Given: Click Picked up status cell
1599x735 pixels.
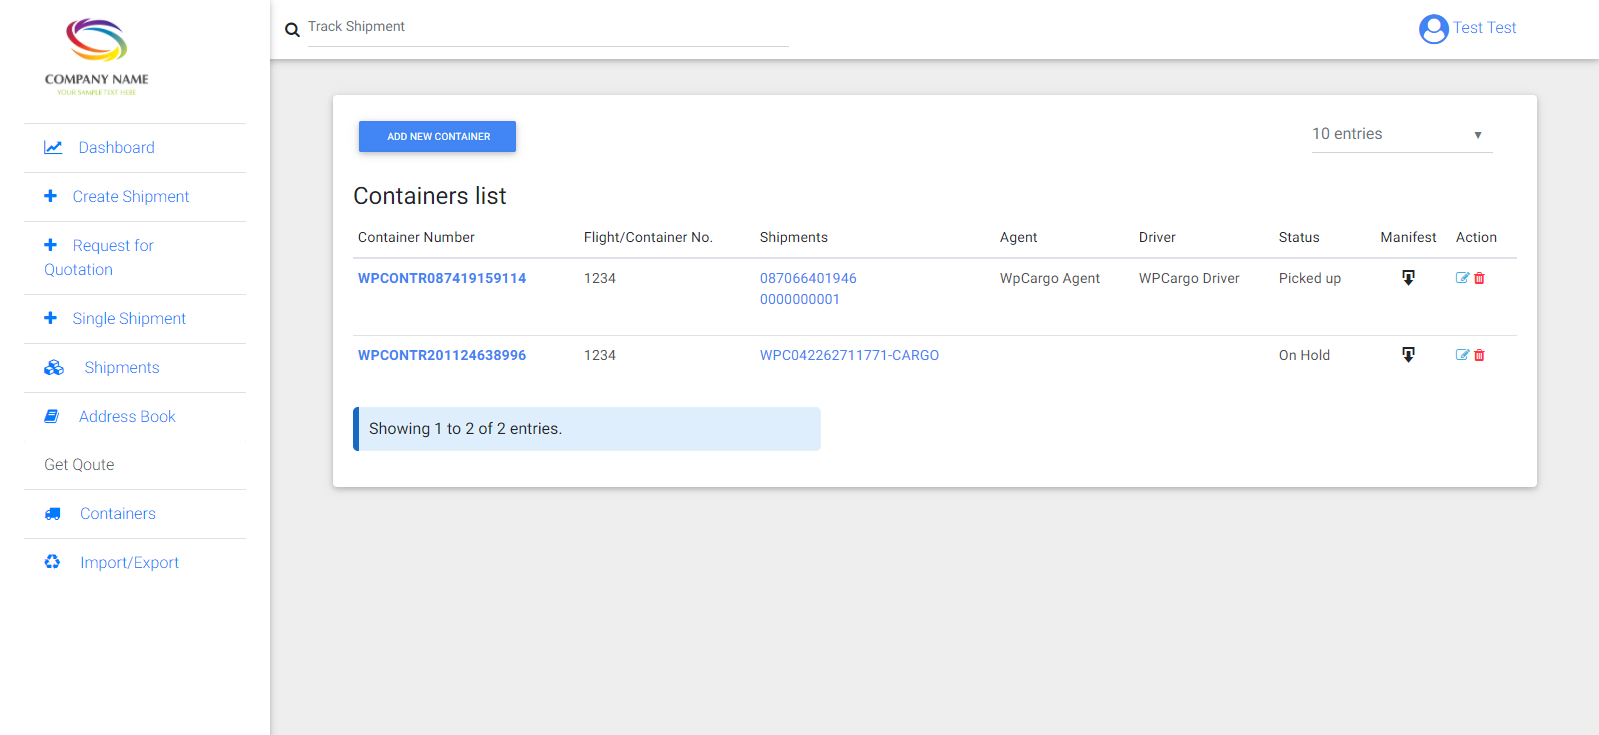Looking at the screenshot, I should click(1310, 278).
